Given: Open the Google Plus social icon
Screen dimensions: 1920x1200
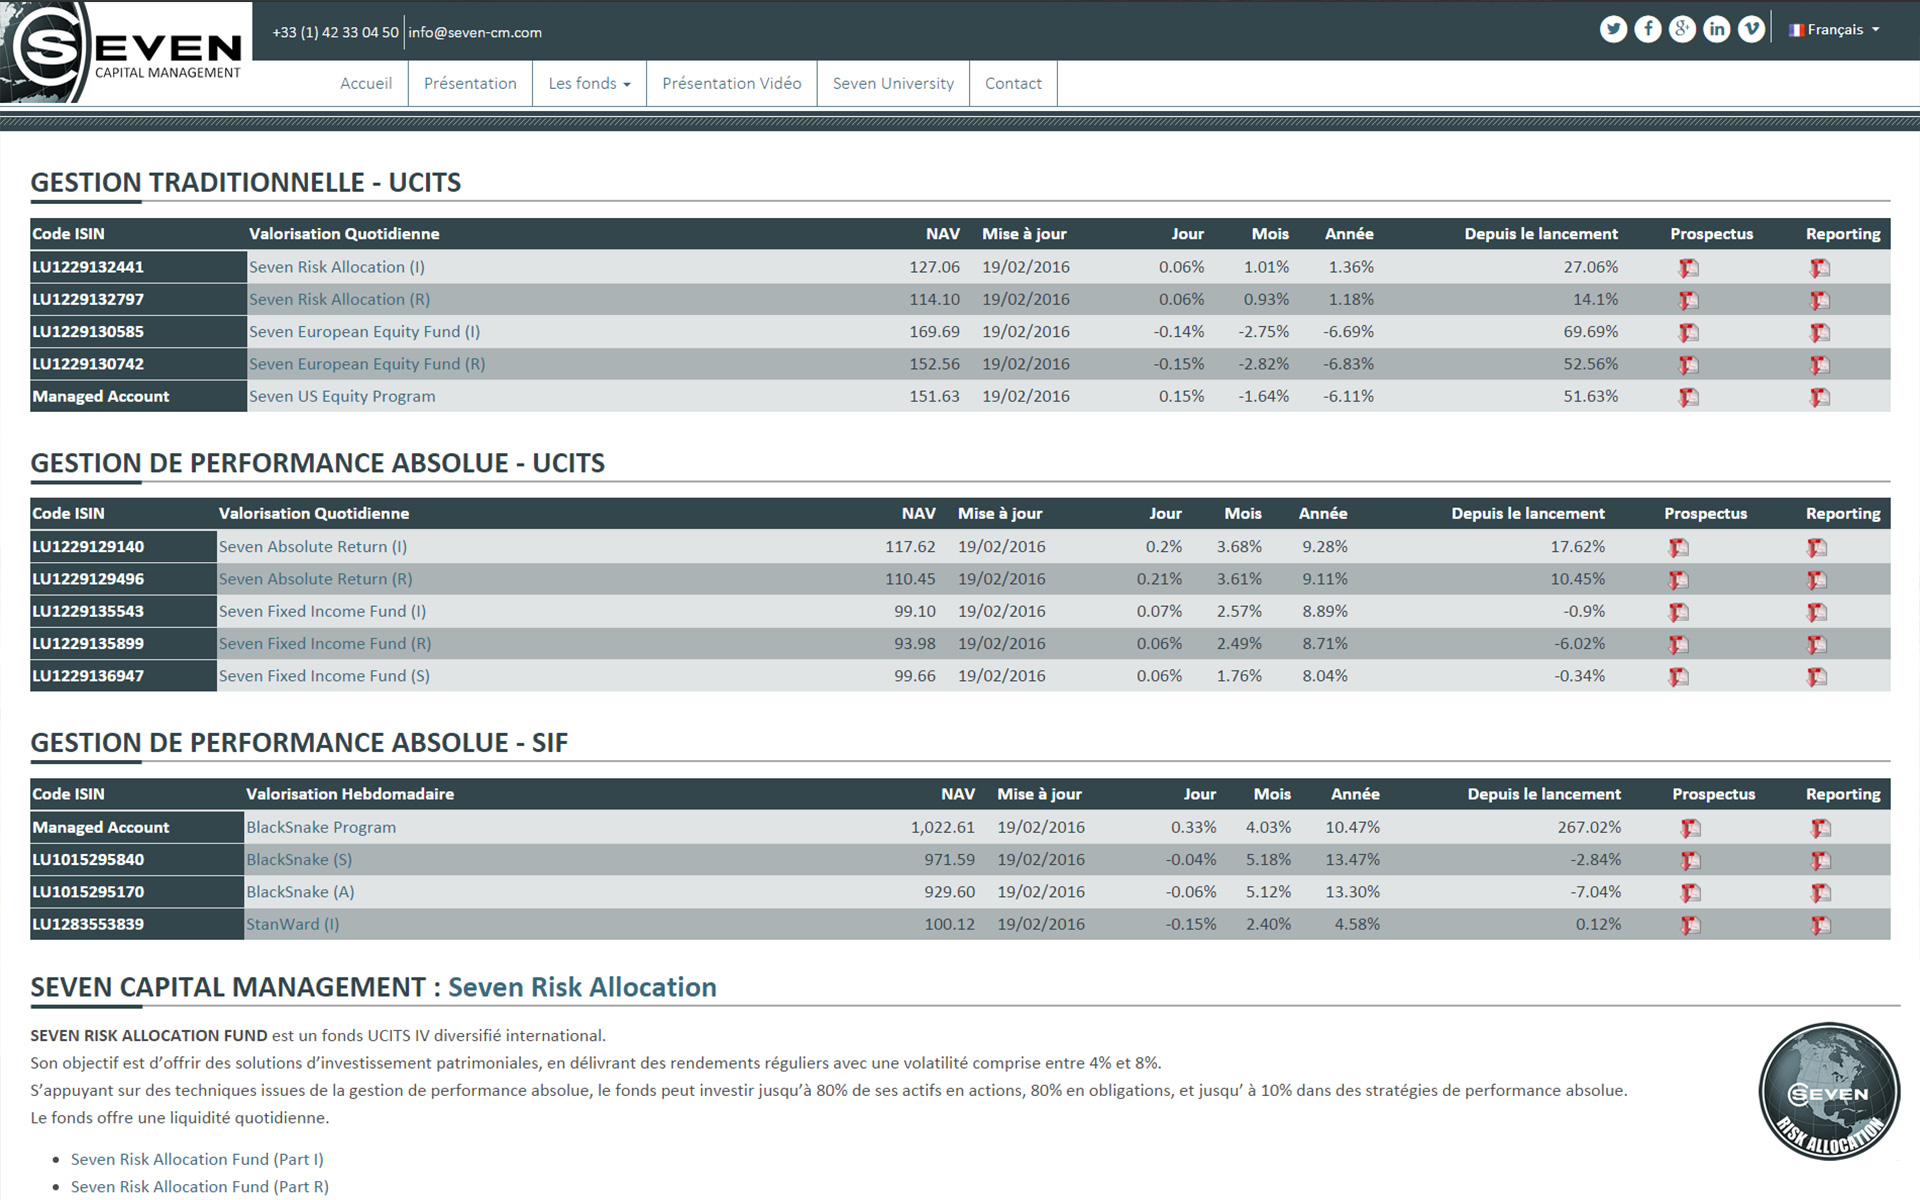Looking at the screenshot, I should (1682, 29).
